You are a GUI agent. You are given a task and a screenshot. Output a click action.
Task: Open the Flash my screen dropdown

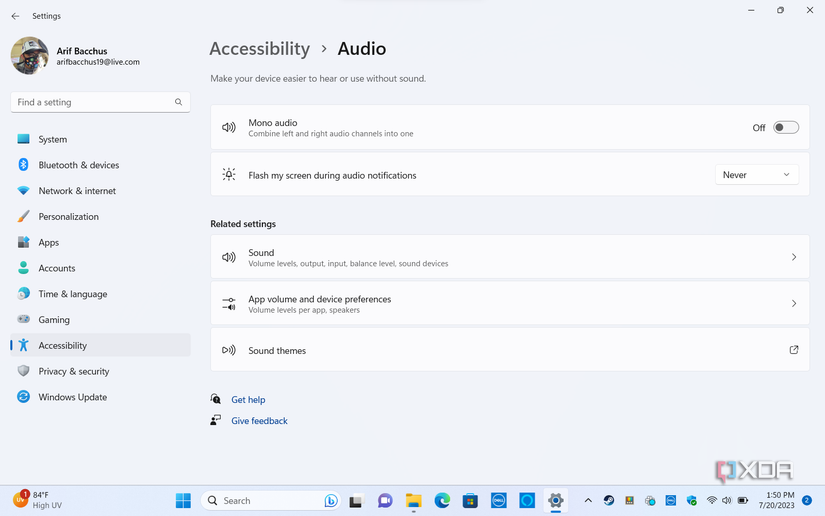[x=756, y=175]
